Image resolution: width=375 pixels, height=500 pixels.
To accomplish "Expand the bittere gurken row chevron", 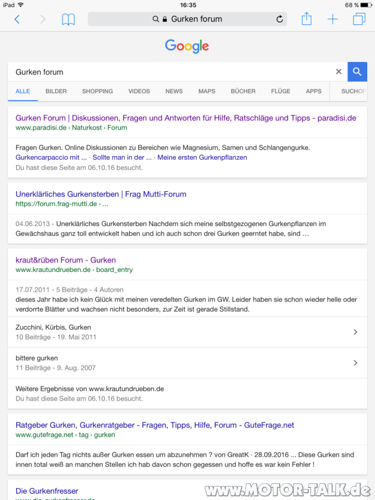I will [x=355, y=363].
